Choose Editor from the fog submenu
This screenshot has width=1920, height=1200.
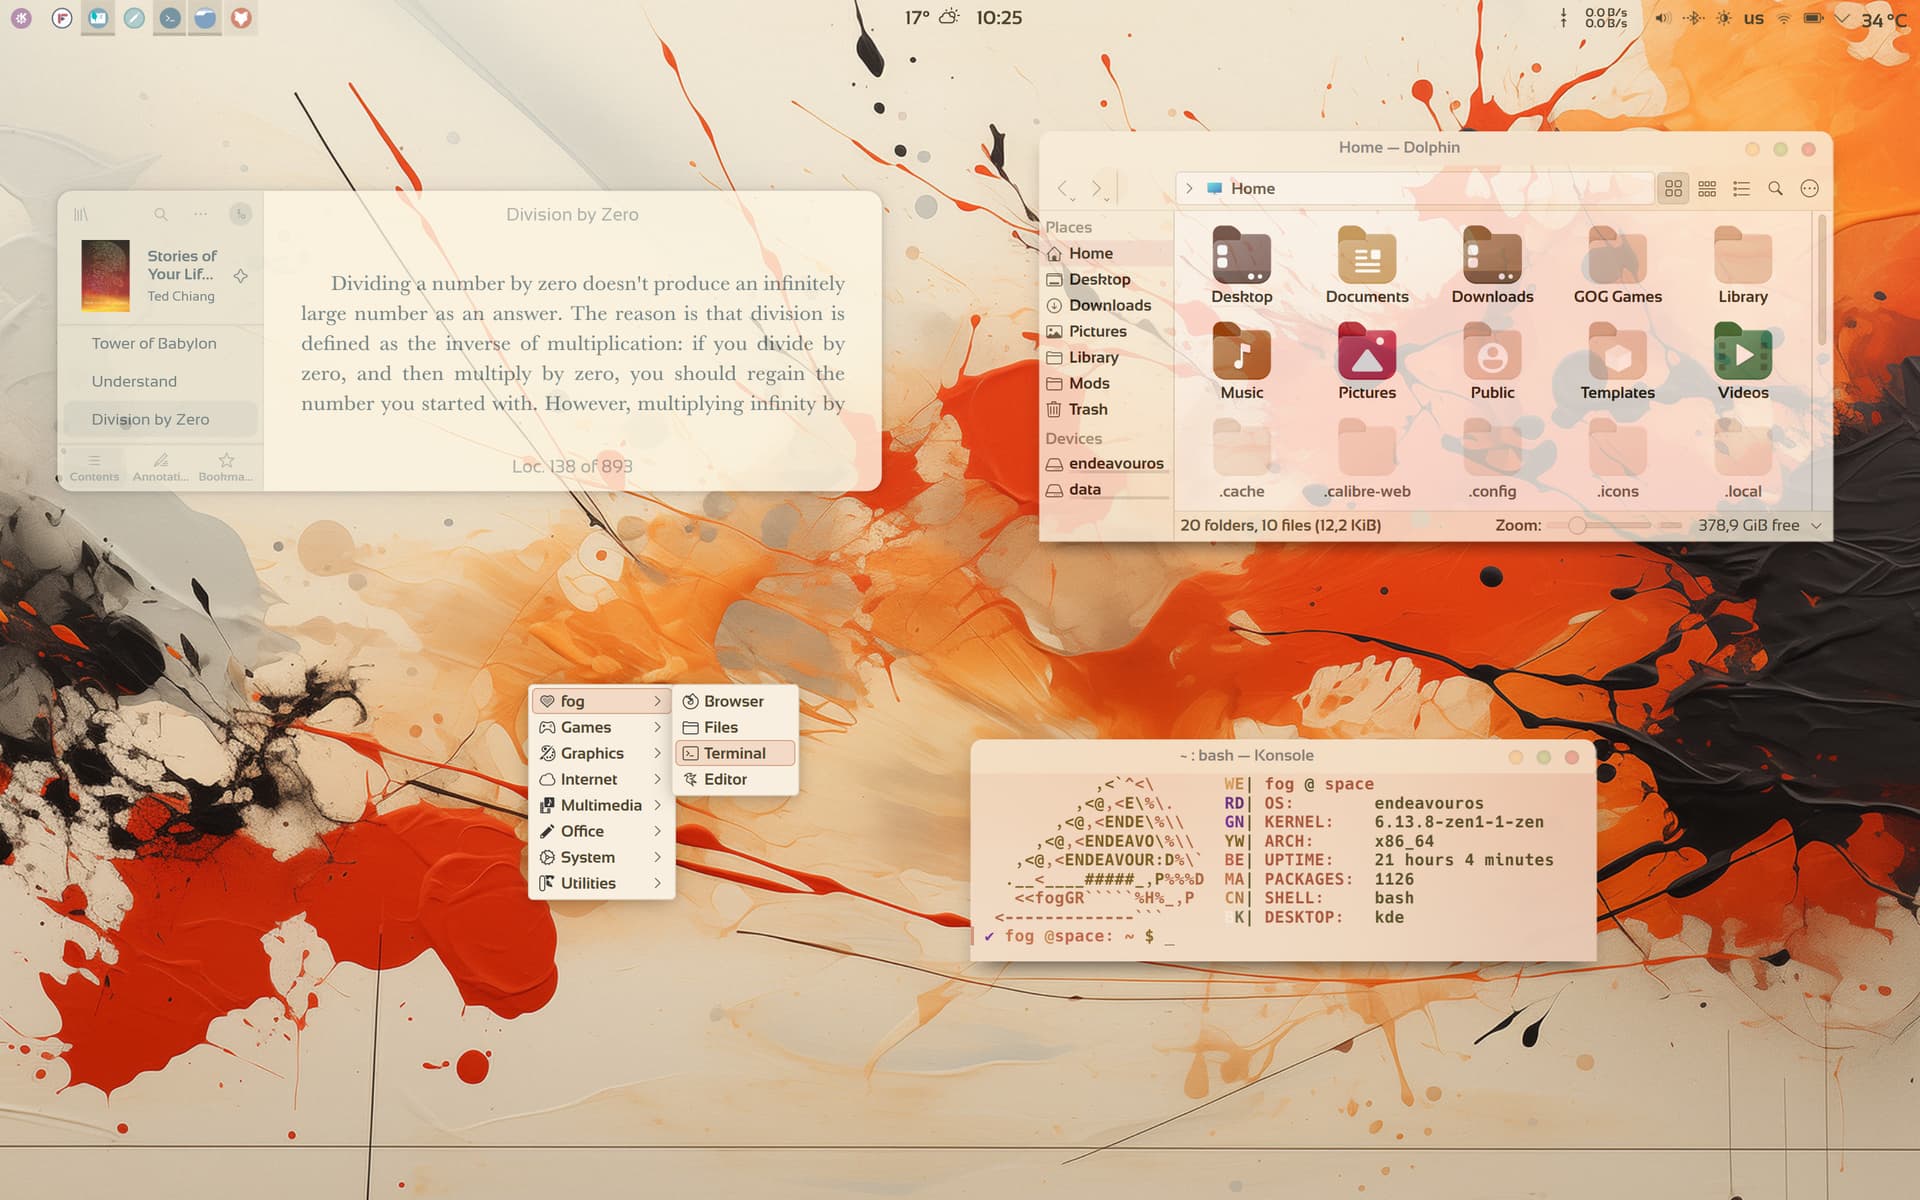[736, 779]
